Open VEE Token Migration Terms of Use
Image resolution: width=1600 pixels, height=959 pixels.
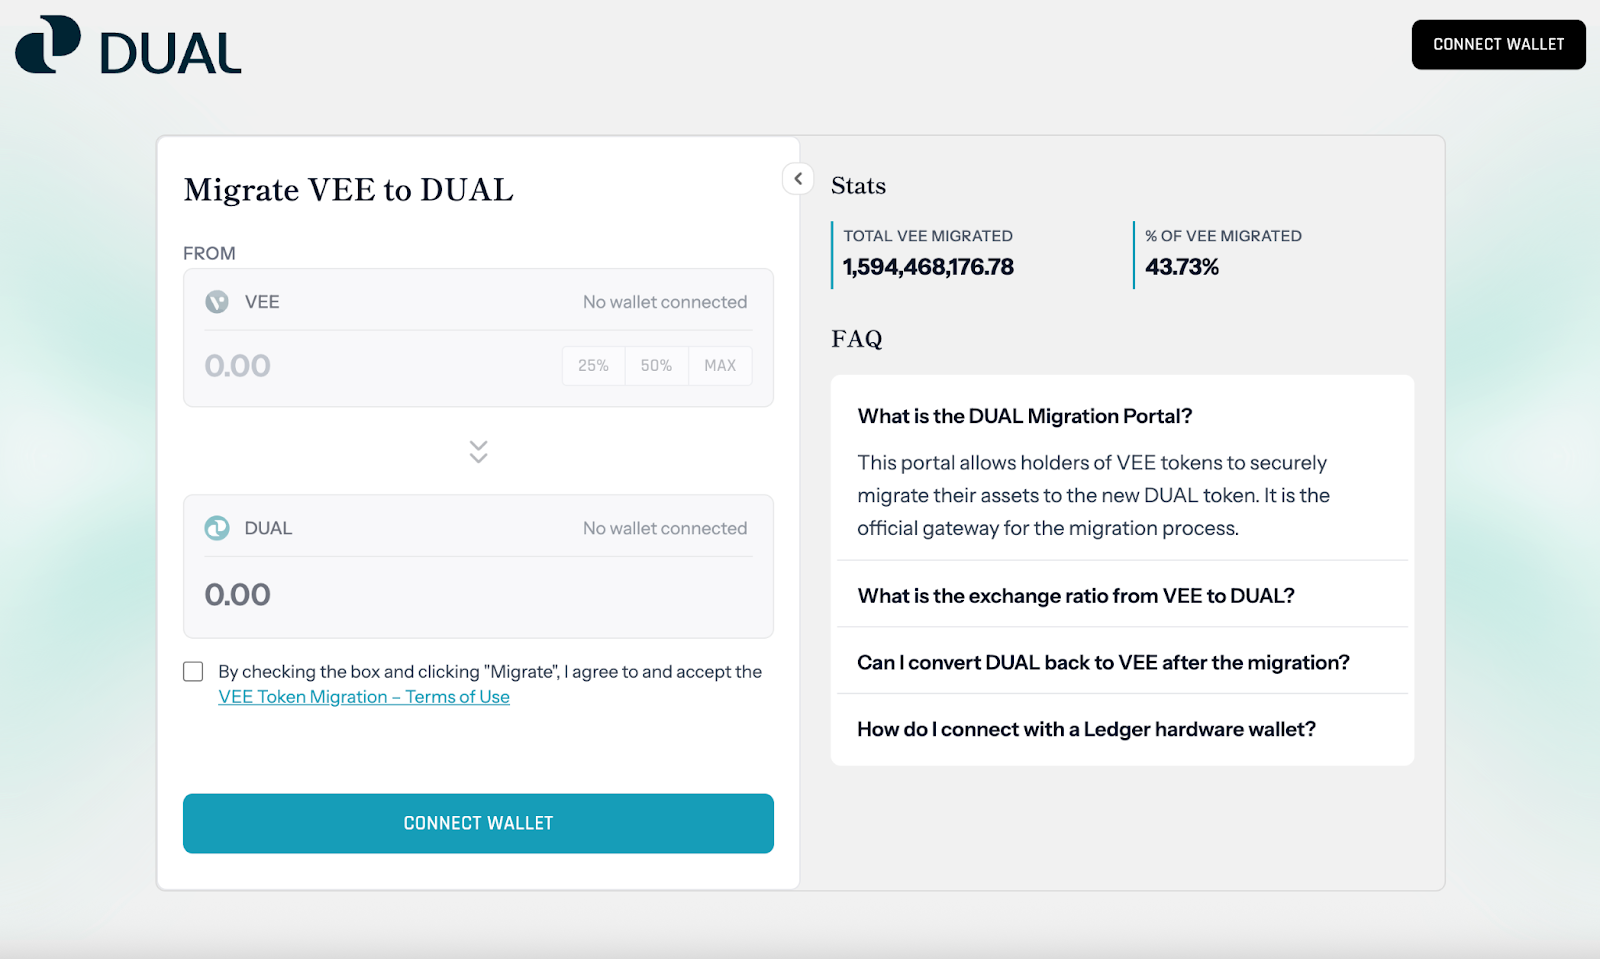[364, 697]
